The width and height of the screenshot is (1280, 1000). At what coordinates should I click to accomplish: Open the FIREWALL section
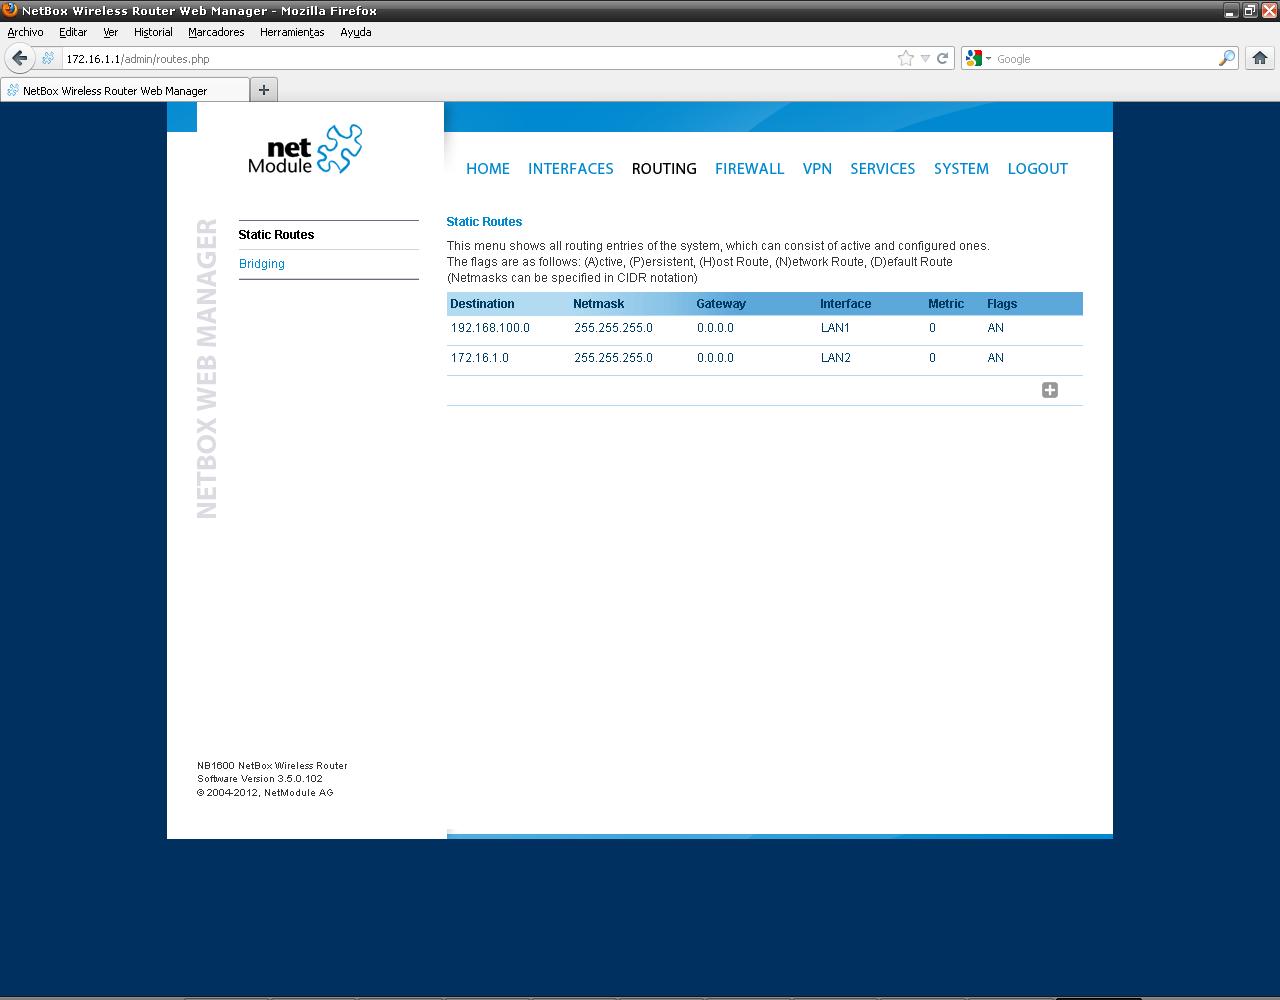pos(749,169)
